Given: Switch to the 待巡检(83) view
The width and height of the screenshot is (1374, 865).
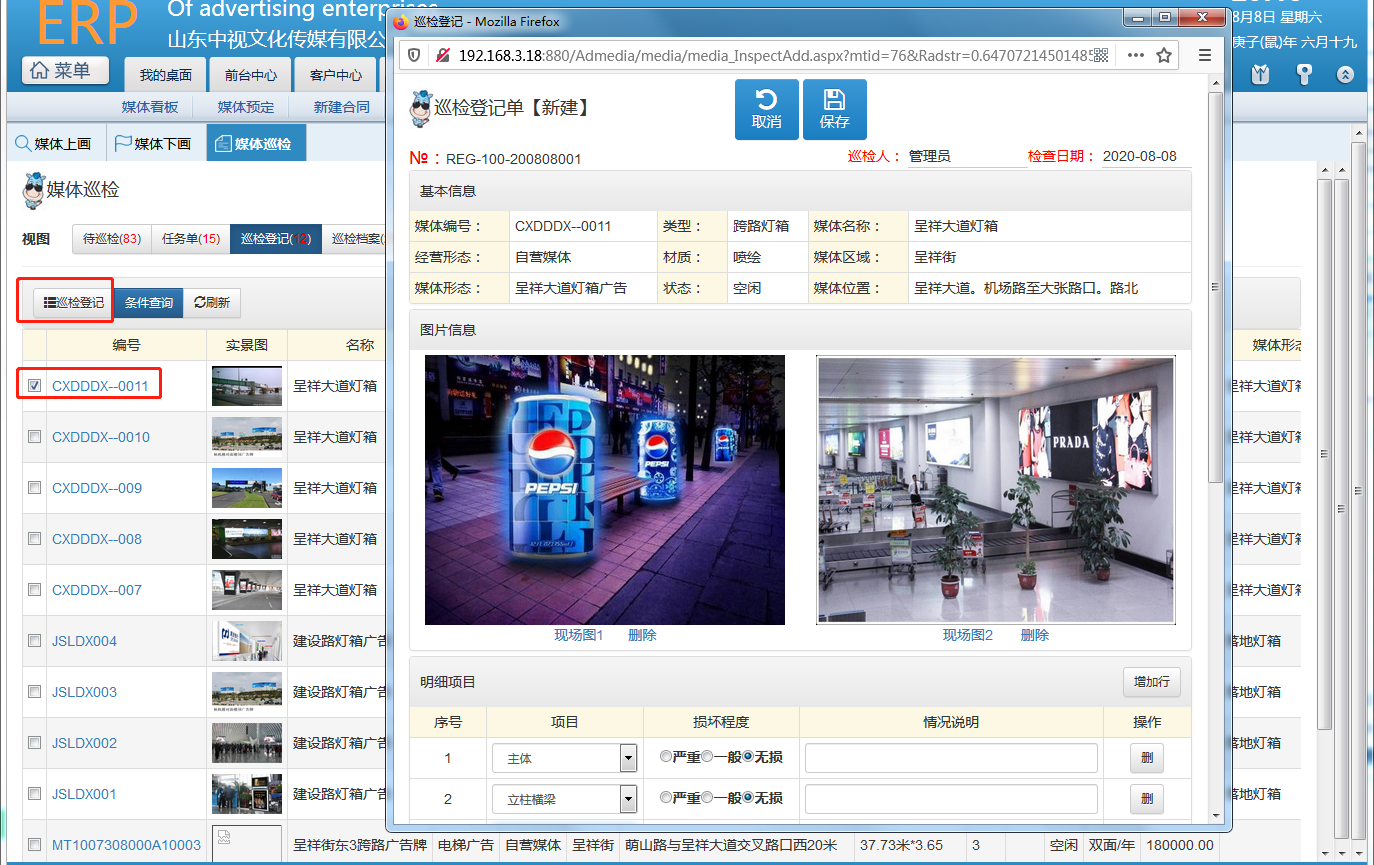Looking at the screenshot, I should 112,239.
